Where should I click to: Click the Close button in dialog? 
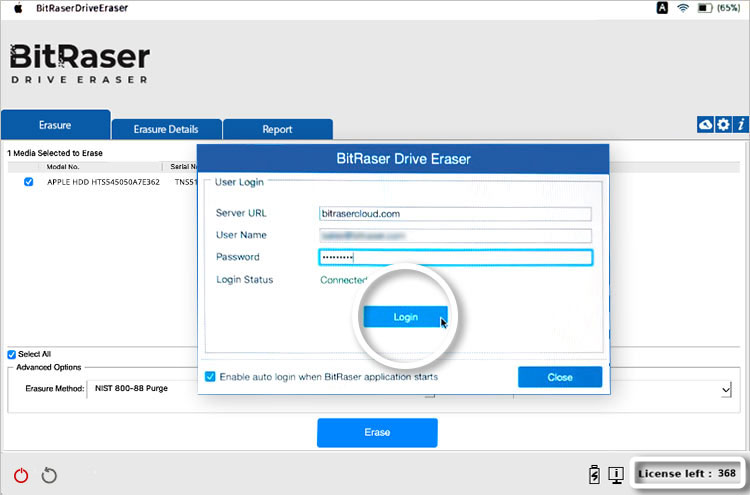click(560, 377)
